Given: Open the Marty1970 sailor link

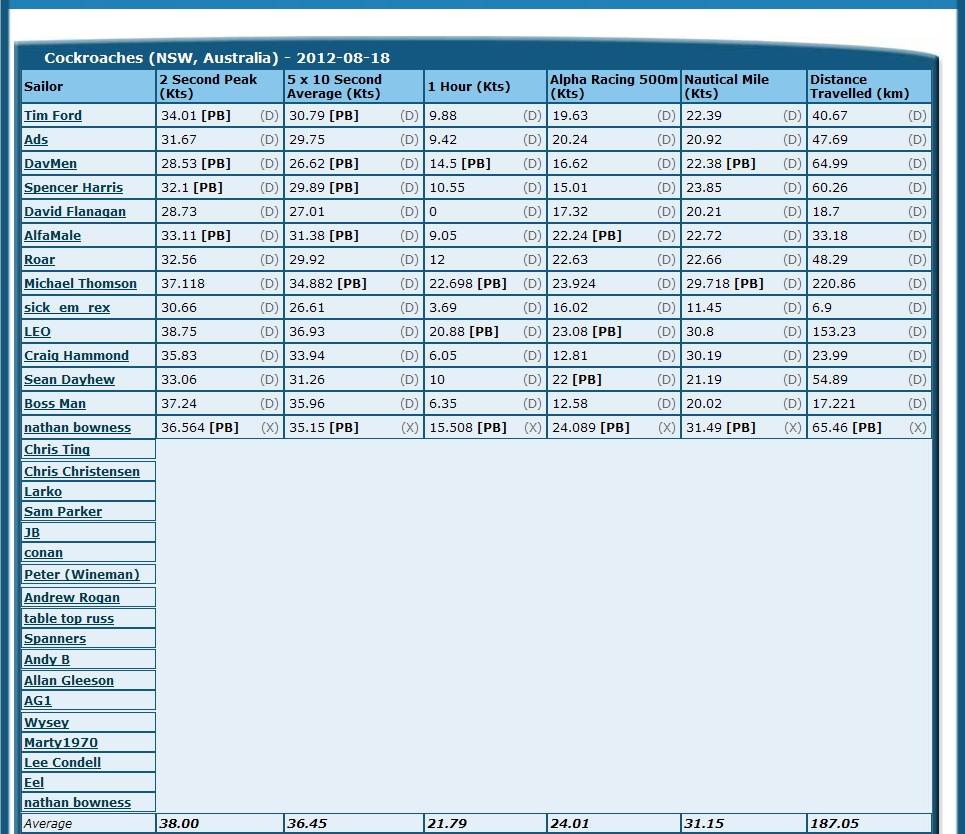Looking at the screenshot, I should (x=61, y=743).
